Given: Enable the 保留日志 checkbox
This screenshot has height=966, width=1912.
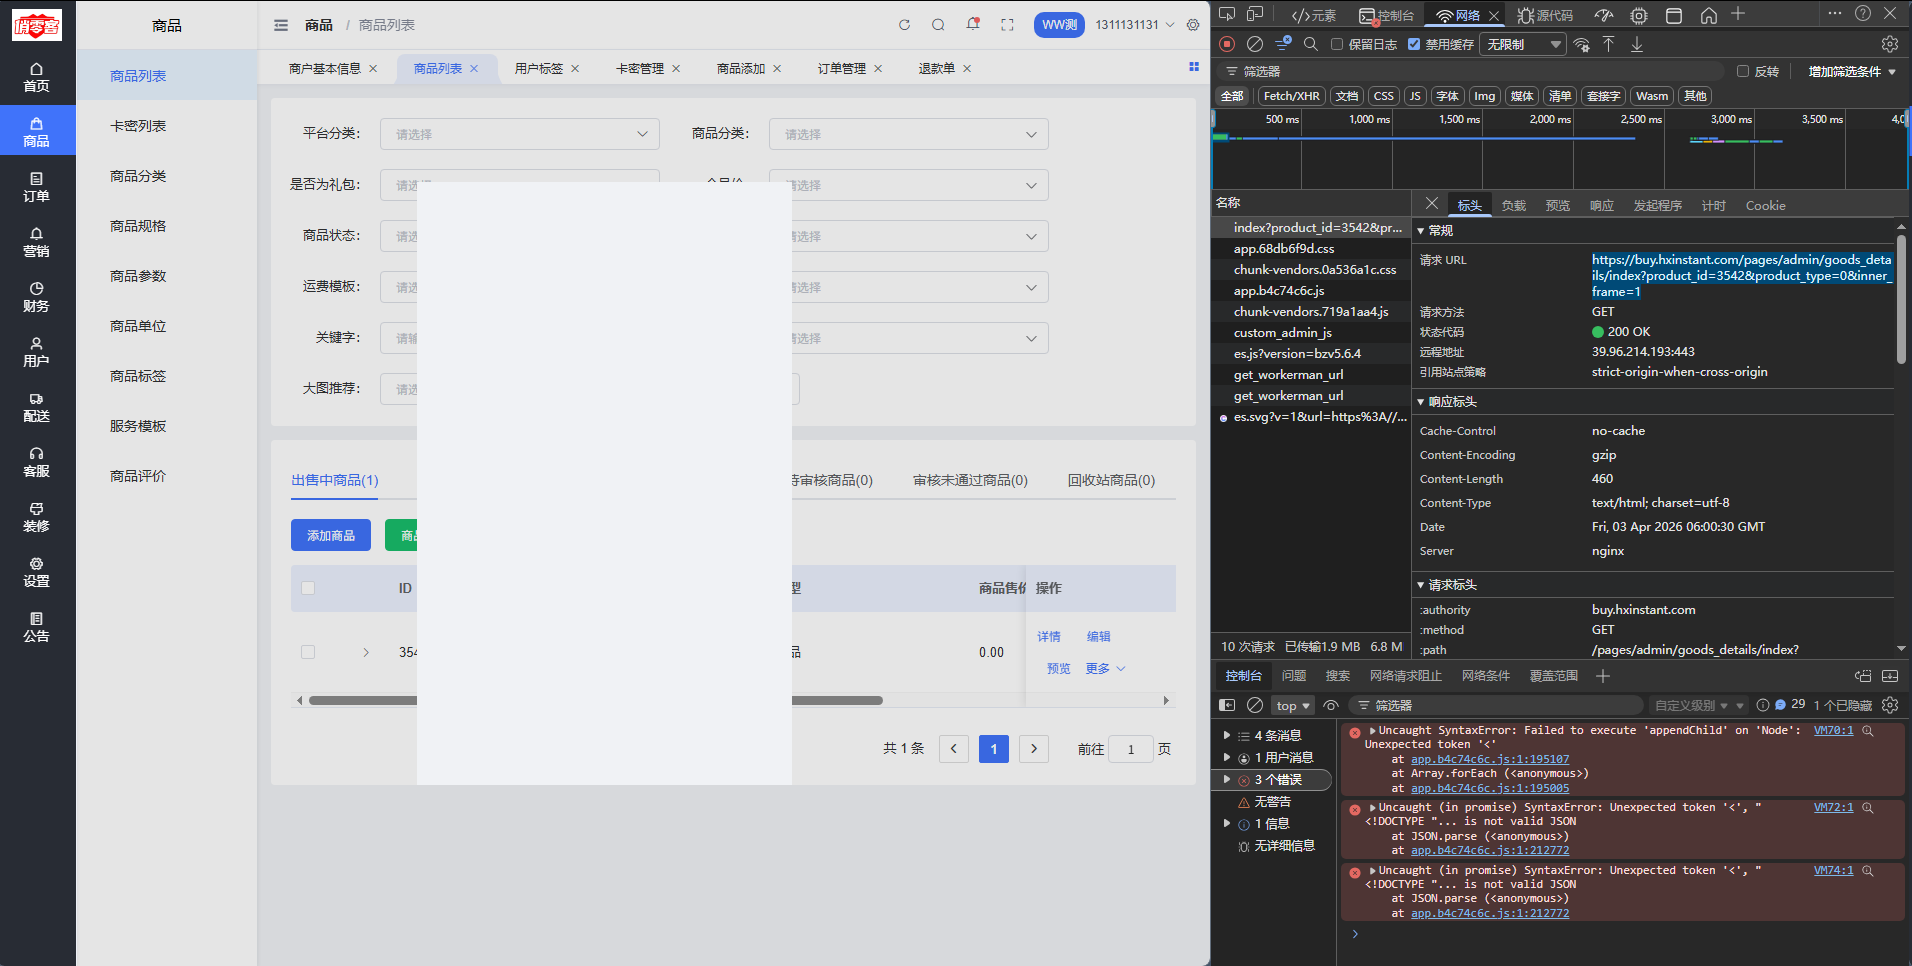Looking at the screenshot, I should [1337, 44].
